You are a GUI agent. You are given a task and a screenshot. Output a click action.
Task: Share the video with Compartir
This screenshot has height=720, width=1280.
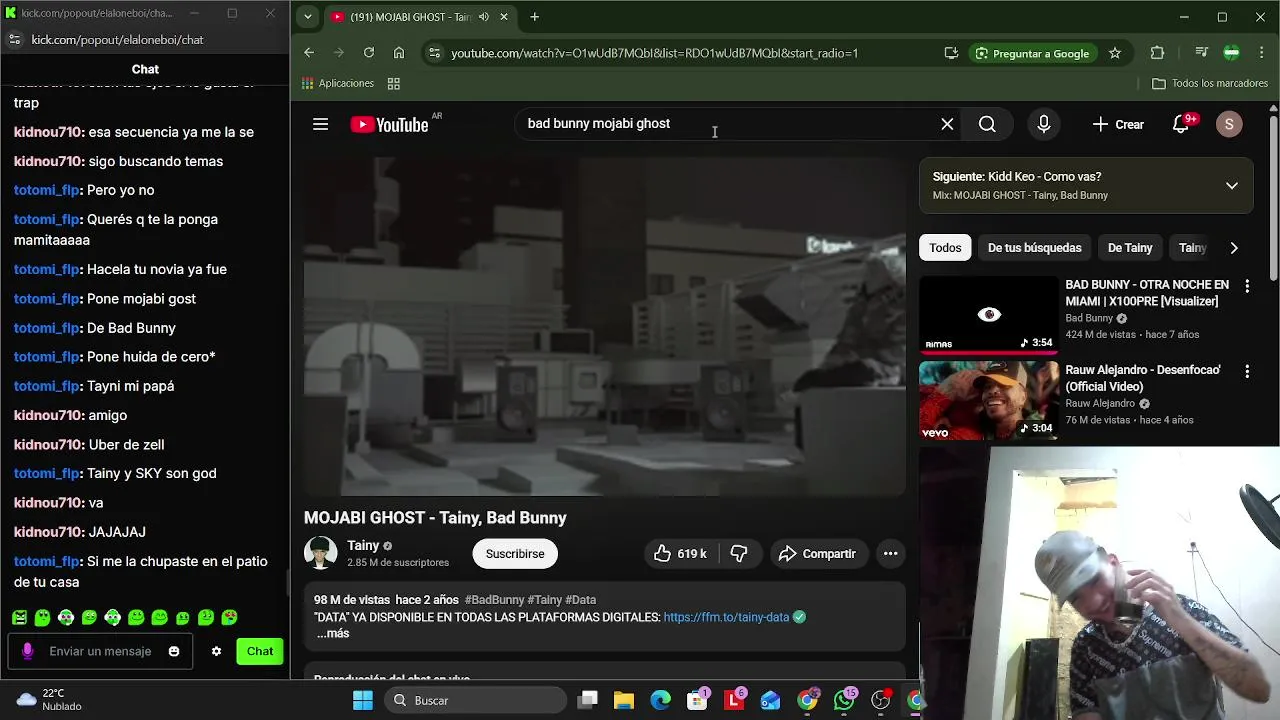tap(817, 553)
